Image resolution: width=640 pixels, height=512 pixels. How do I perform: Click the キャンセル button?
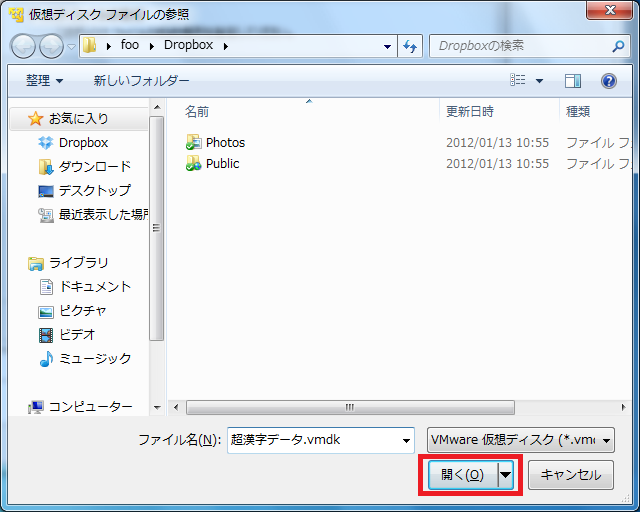[570, 475]
